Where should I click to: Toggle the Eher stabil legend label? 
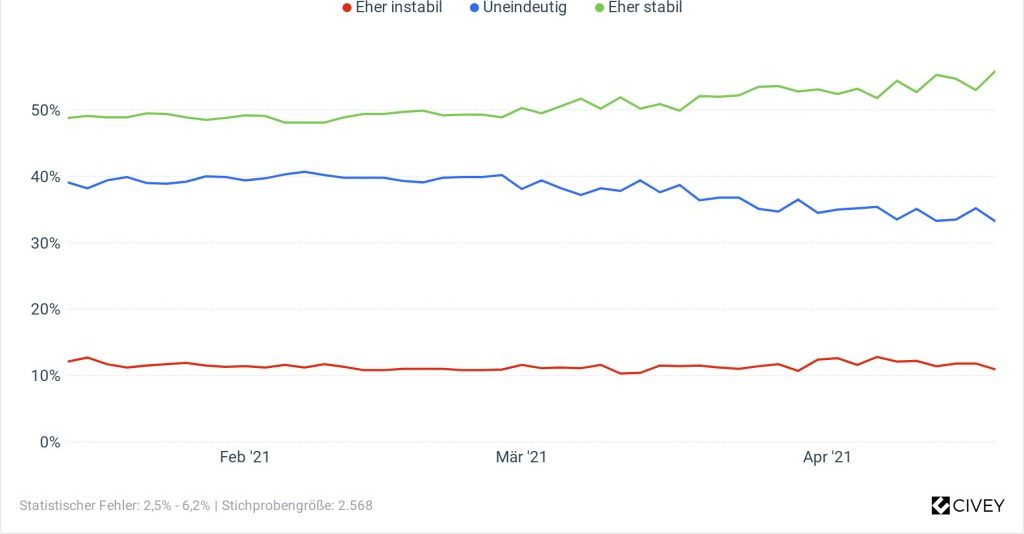pos(645,7)
